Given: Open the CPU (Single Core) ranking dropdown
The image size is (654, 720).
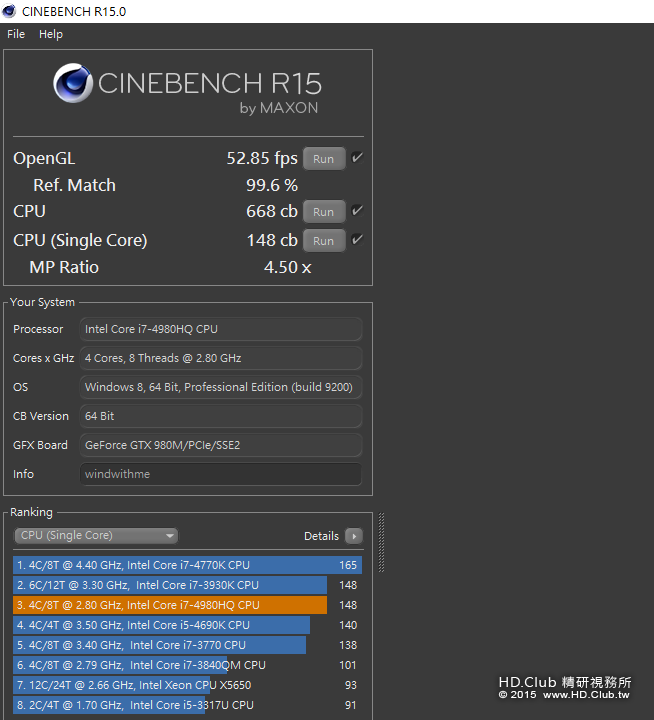Looking at the screenshot, I should (x=96, y=535).
